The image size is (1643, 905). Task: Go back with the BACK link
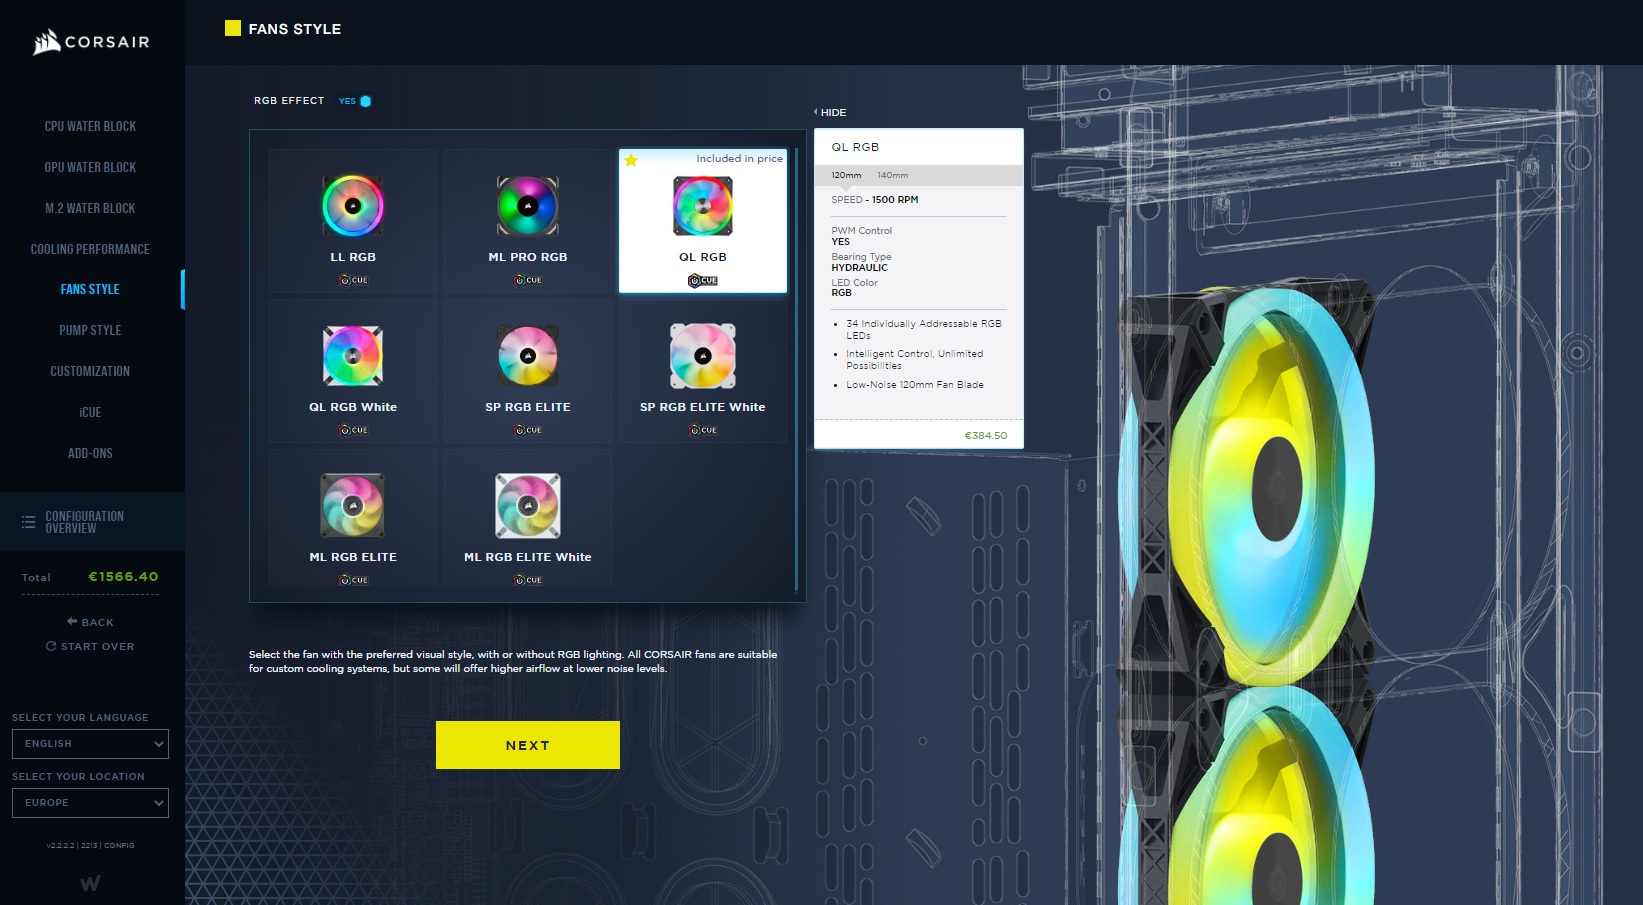(x=90, y=622)
